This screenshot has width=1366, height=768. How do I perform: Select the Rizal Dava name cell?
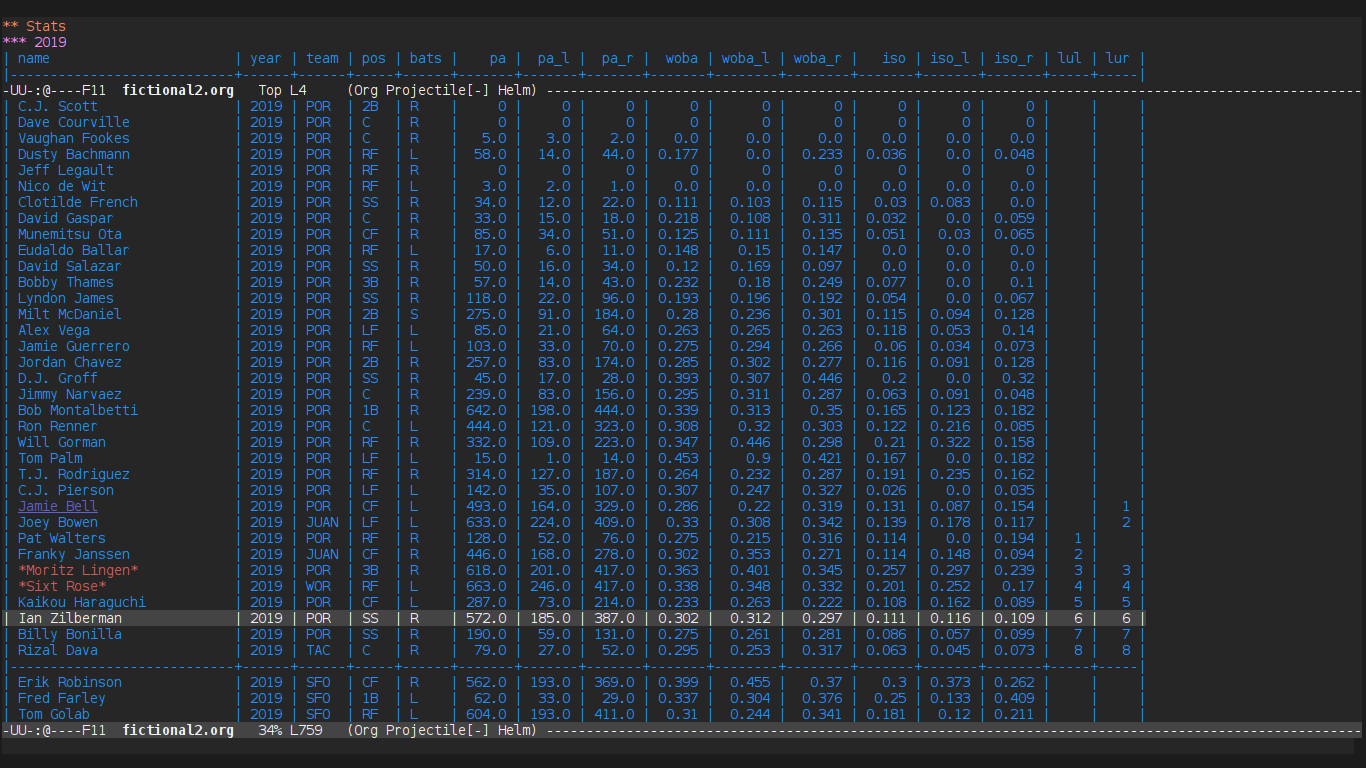(58, 650)
